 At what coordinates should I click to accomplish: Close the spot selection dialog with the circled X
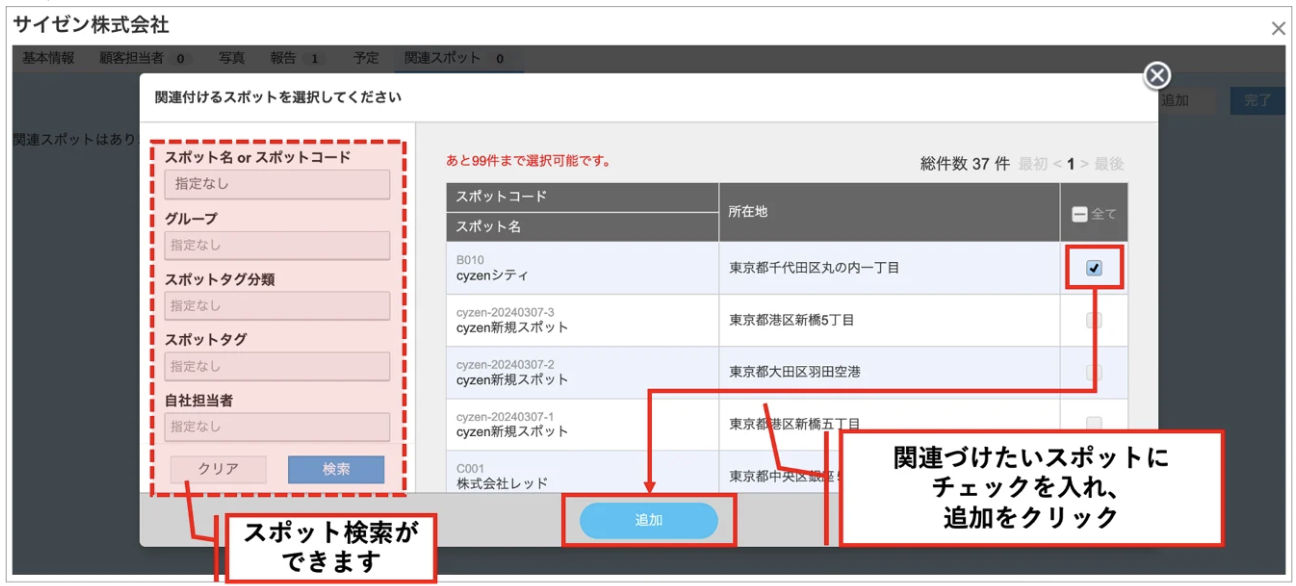click(1157, 76)
